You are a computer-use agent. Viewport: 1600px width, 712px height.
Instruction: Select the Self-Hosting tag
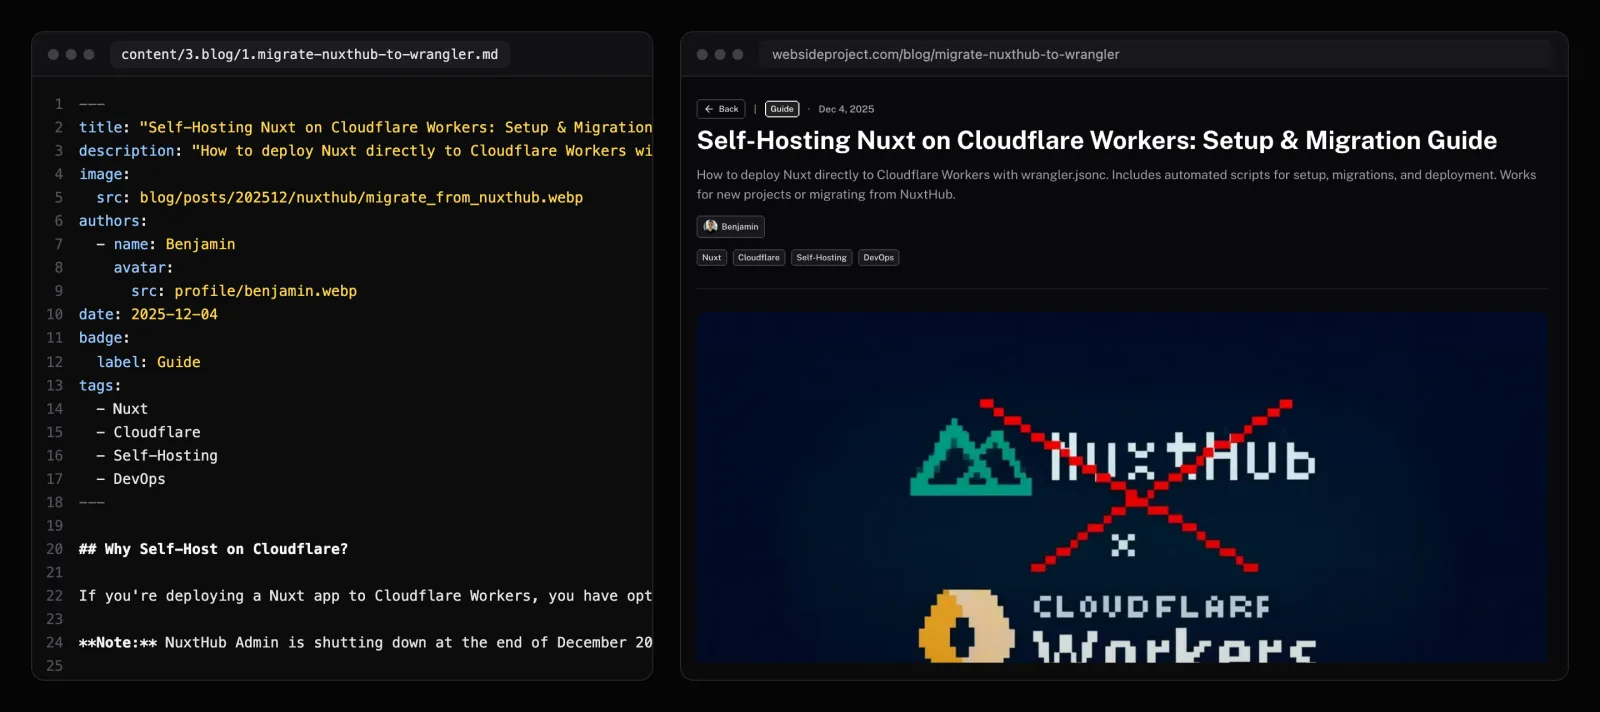[x=821, y=258]
